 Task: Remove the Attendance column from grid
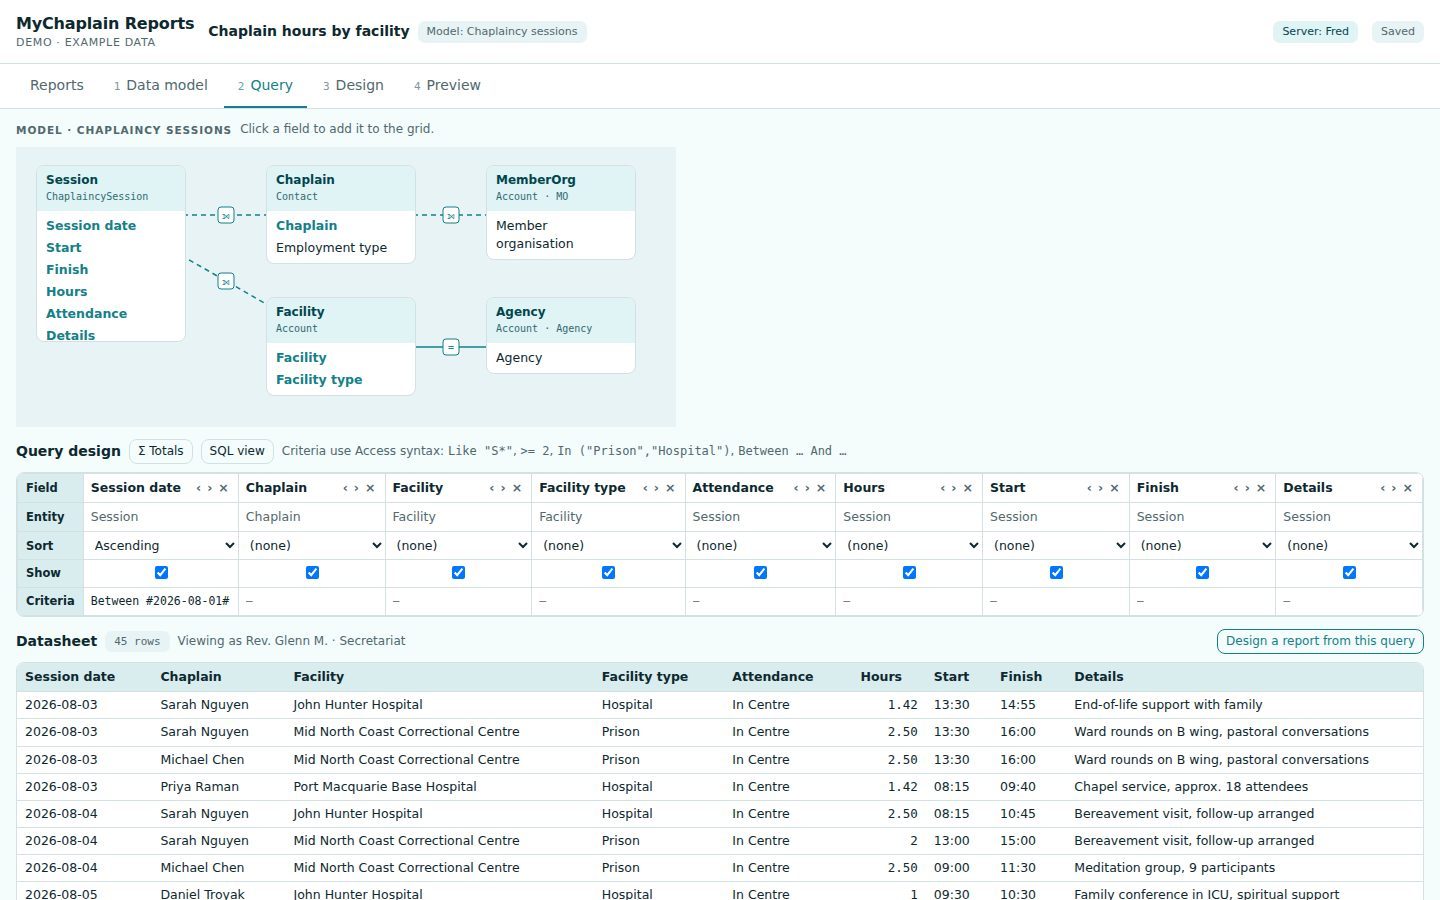(821, 488)
